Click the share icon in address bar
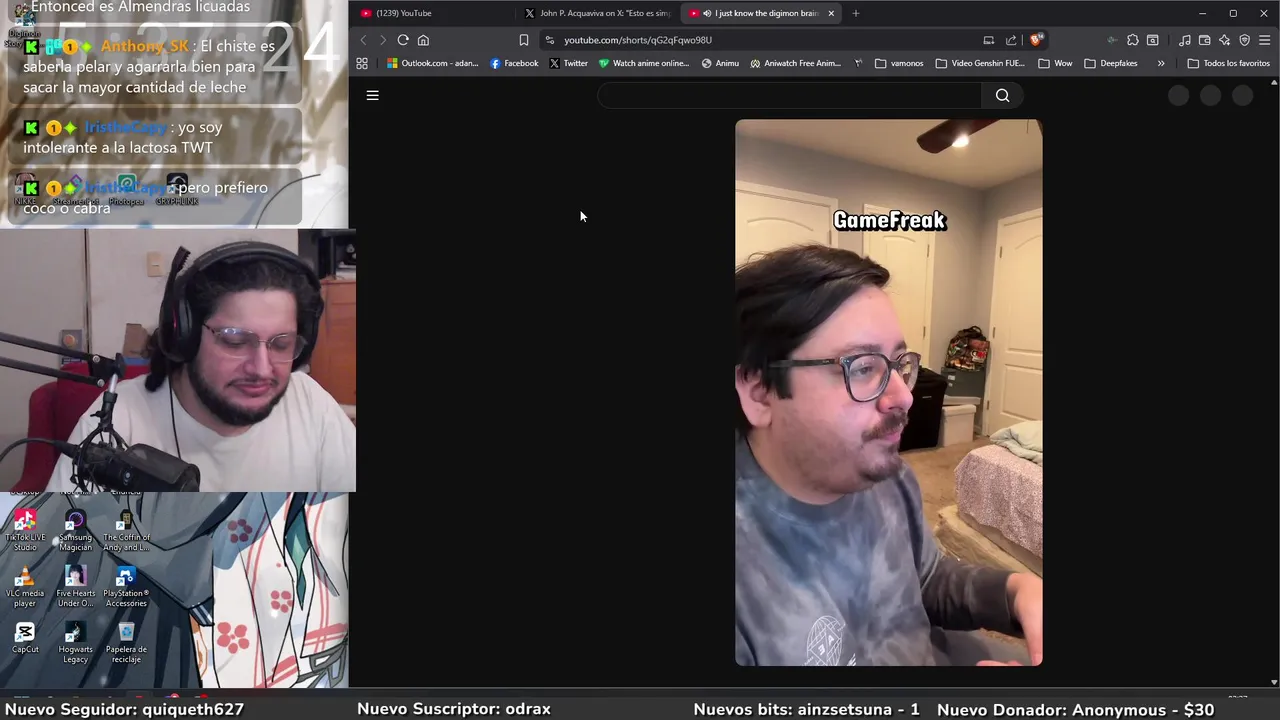Viewport: 1280px width, 720px height. coord(1011,40)
